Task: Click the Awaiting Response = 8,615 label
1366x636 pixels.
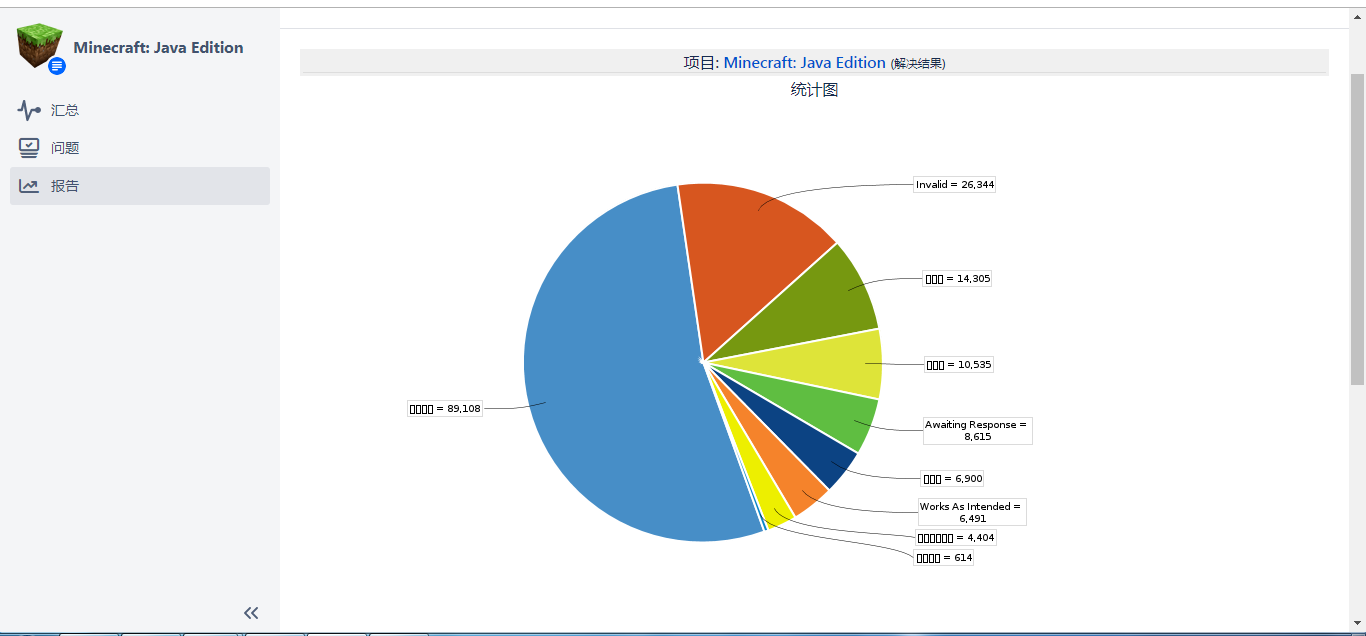Action: coord(976,431)
